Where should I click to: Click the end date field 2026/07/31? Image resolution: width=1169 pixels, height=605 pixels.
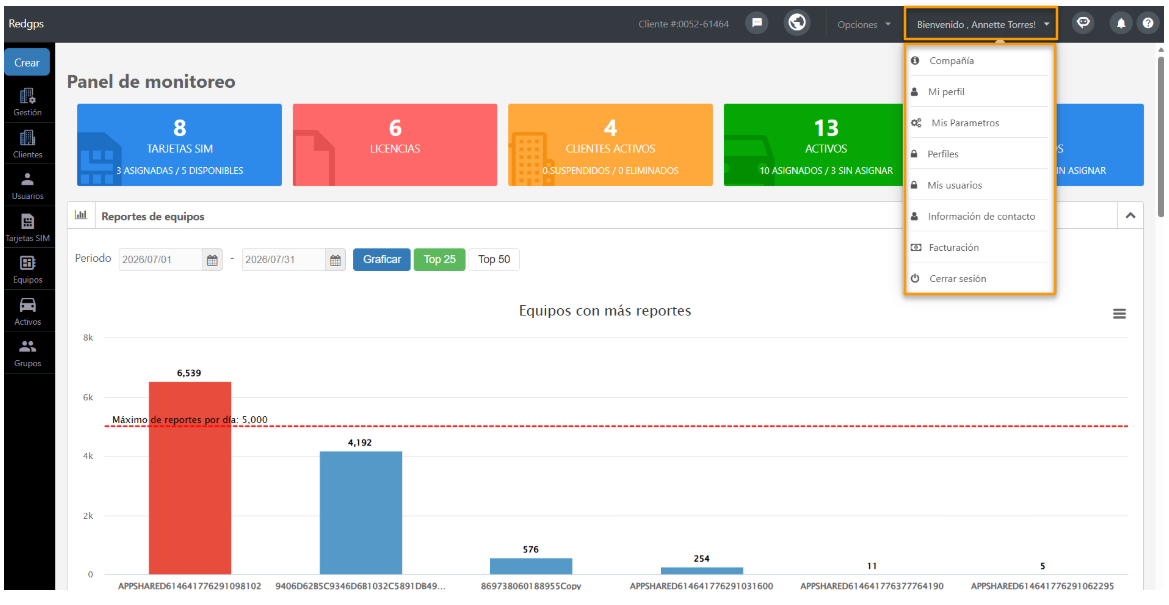click(284, 260)
